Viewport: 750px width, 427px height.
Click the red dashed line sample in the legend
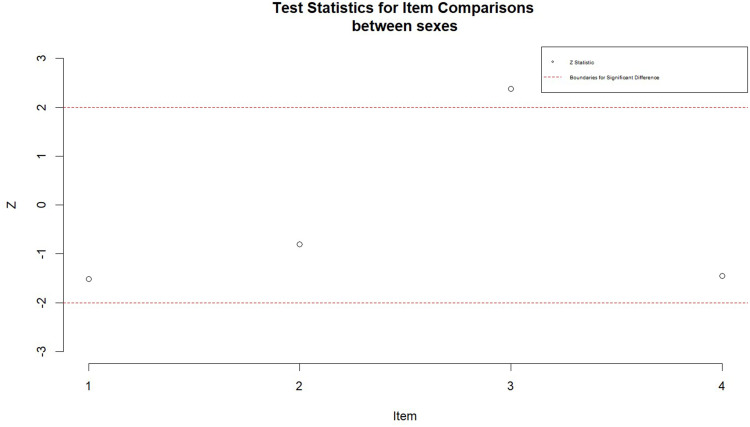[x=553, y=77]
